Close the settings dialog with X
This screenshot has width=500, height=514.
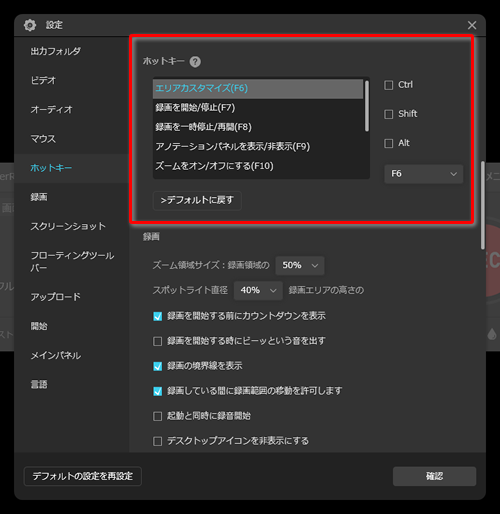pos(472,25)
